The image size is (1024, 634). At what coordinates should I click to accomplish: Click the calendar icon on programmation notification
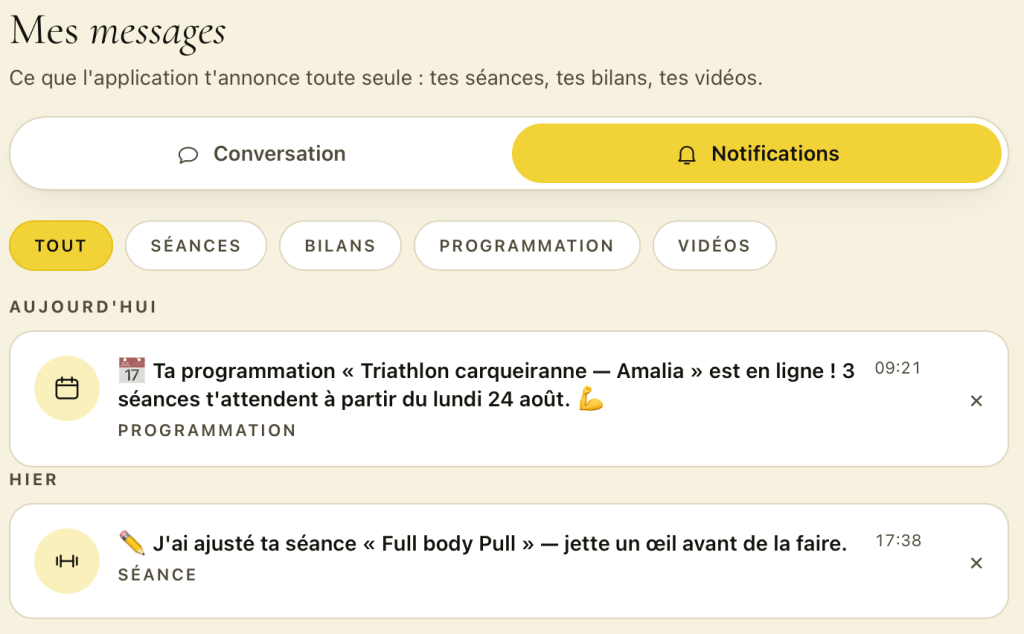67,388
